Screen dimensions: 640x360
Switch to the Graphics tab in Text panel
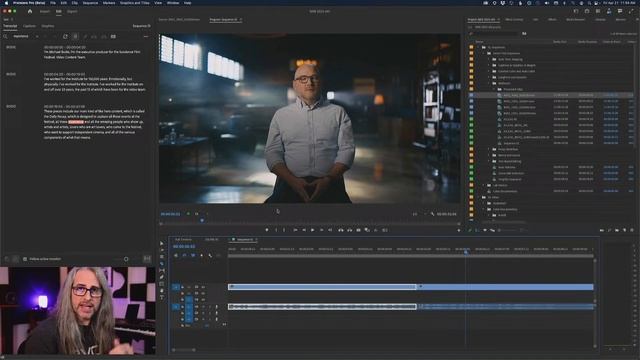coord(48,26)
